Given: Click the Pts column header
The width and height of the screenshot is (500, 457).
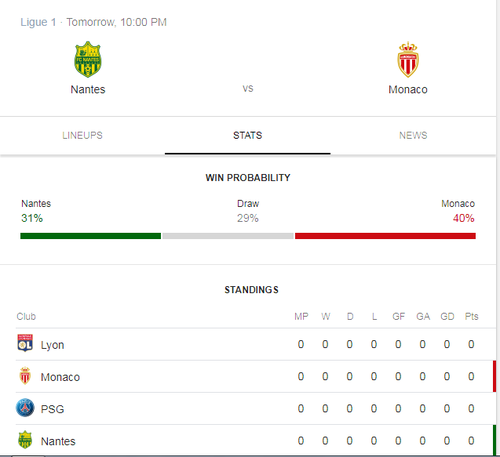Looking at the screenshot, I should pyautogui.click(x=471, y=316).
